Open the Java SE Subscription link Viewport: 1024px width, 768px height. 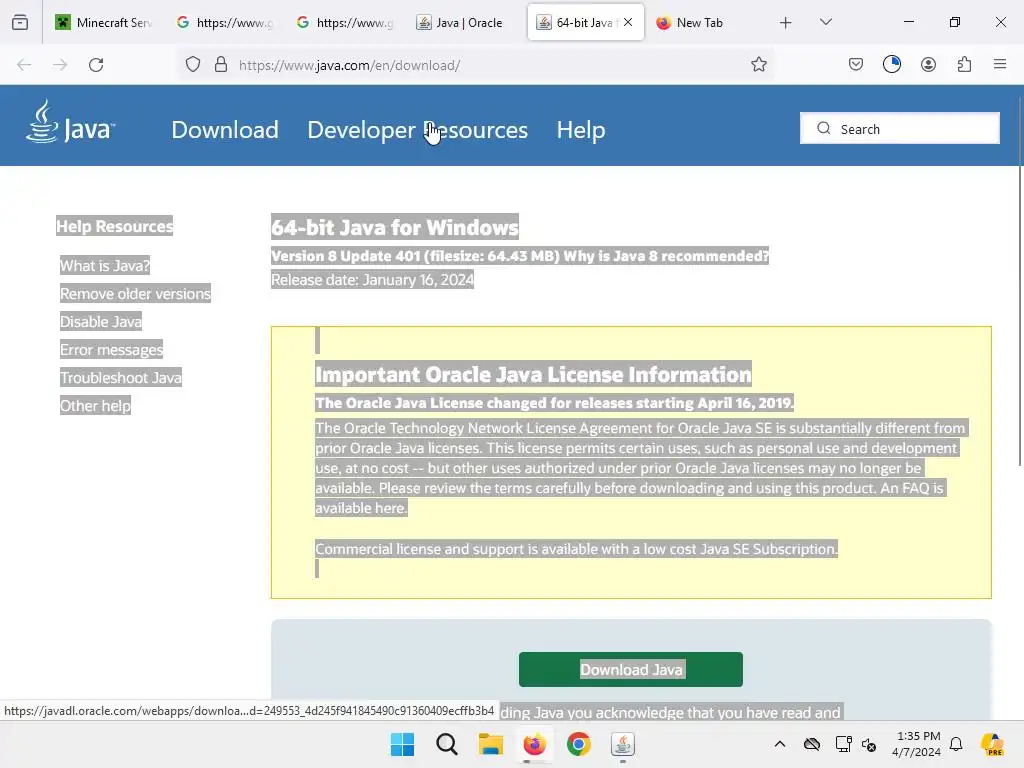pos(767,549)
